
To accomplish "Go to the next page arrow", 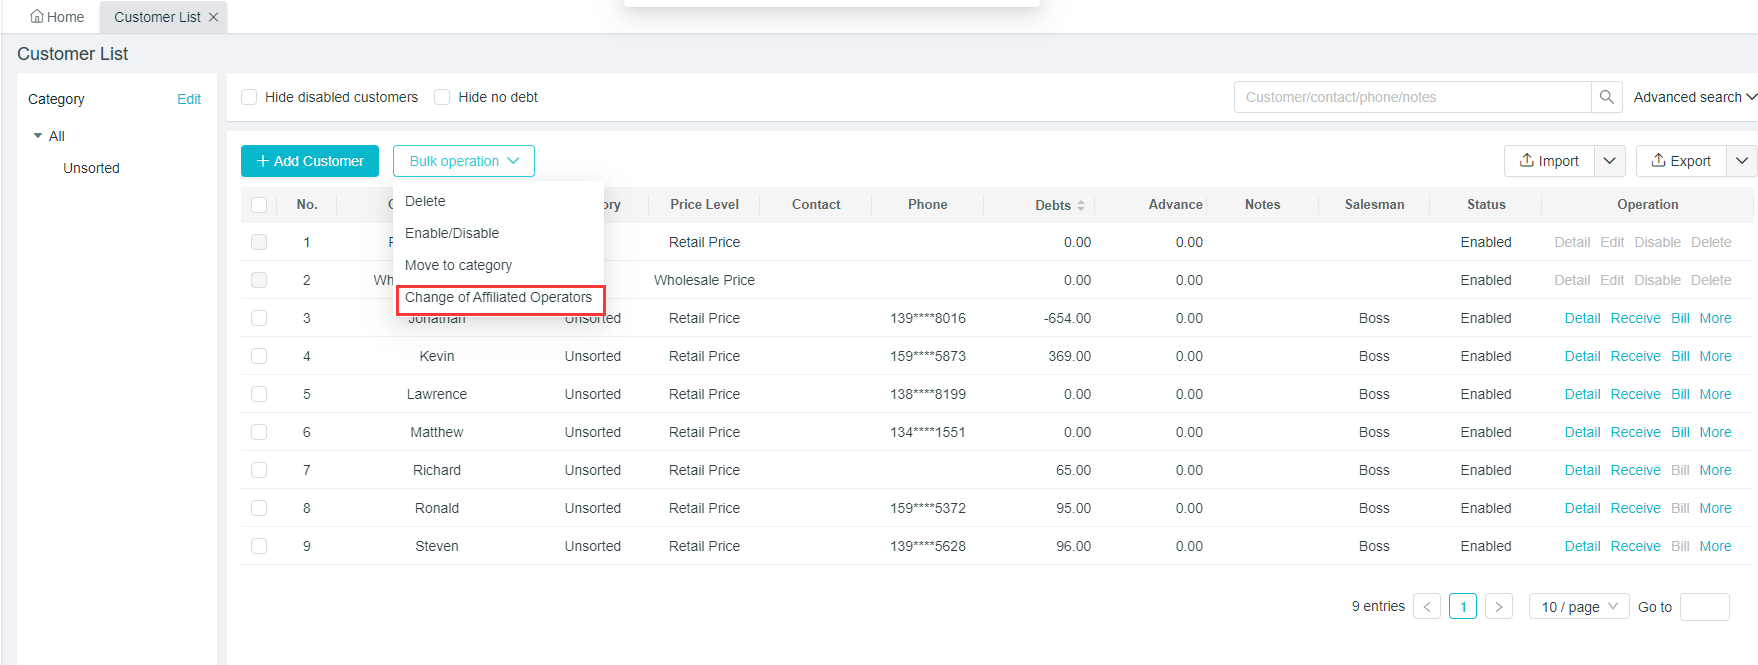I will click(1498, 607).
